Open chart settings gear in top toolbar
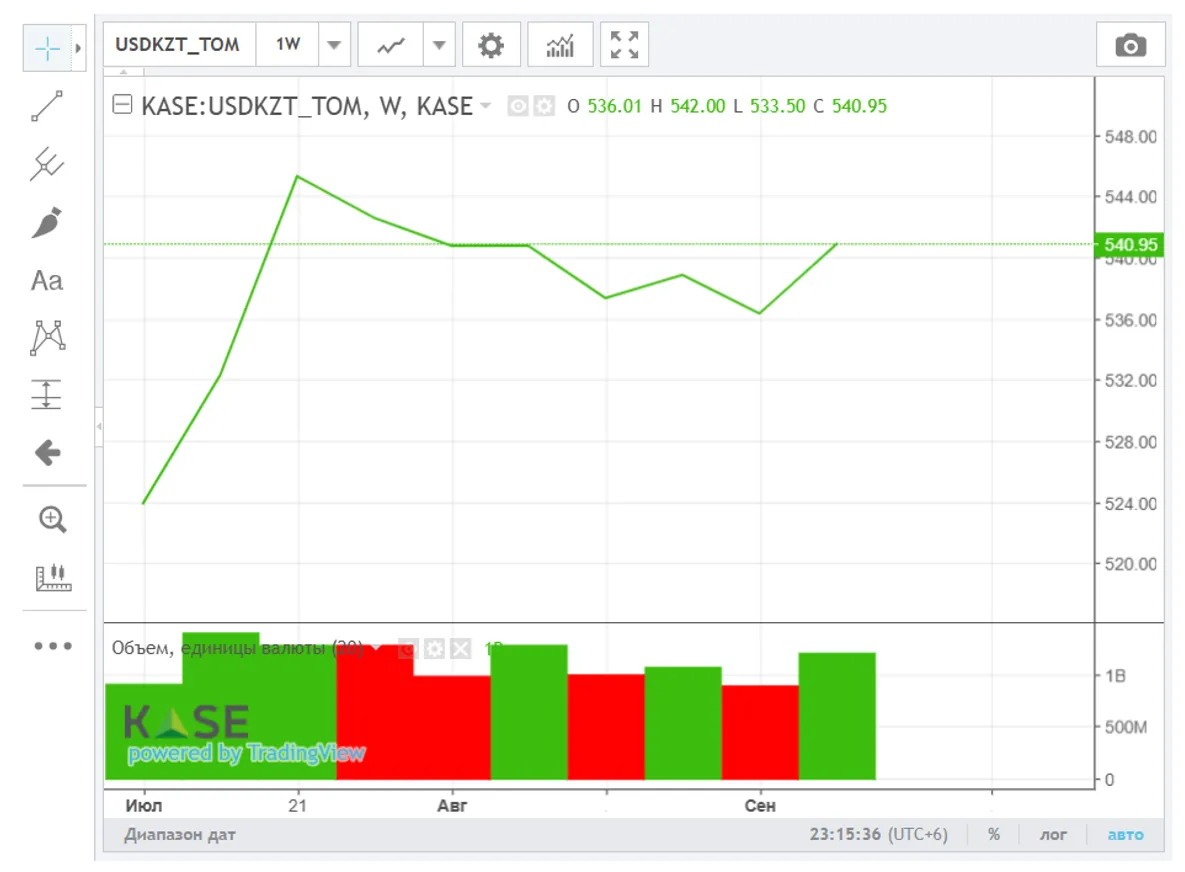1185x872 pixels. coord(491,46)
